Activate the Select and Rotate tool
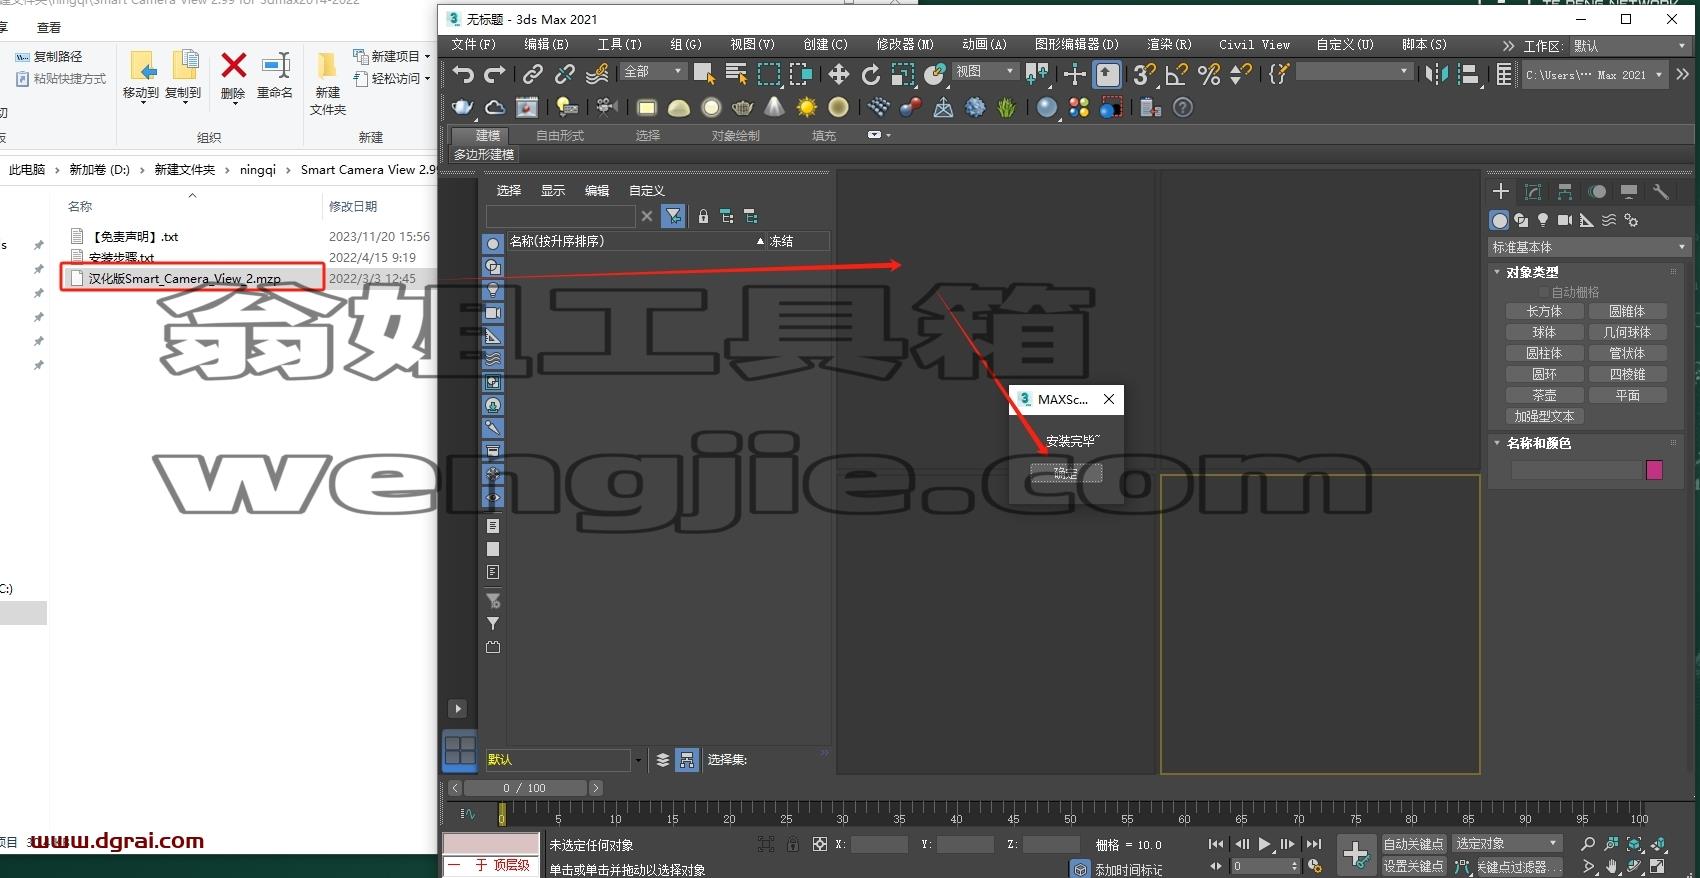Image resolution: width=1700 pixels, height=878 pixels. click(x=870, y=74)
